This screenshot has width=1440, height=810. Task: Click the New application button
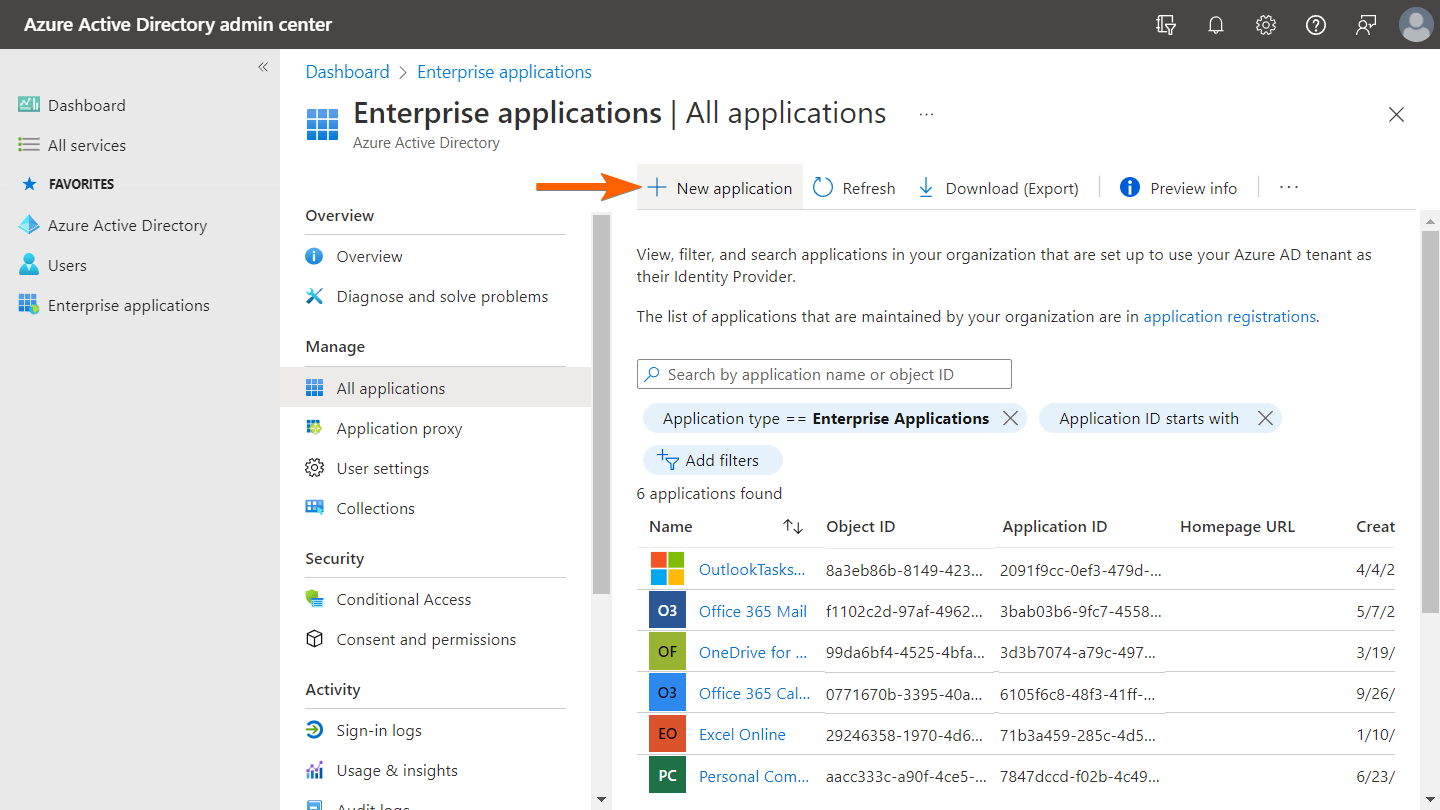point(720,188)
